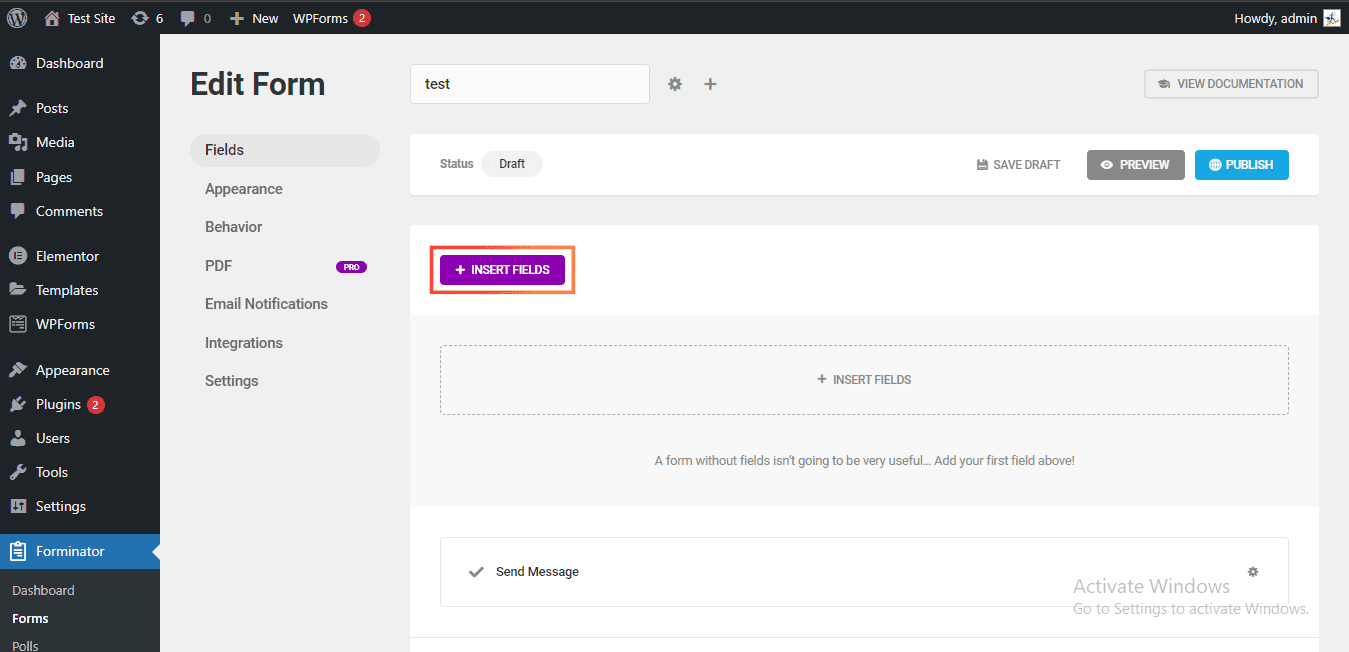Viewport: 1349px width, 652px height.
Task: Select the WPForms icon in the sidebar
Action: (x=20, y=323)
